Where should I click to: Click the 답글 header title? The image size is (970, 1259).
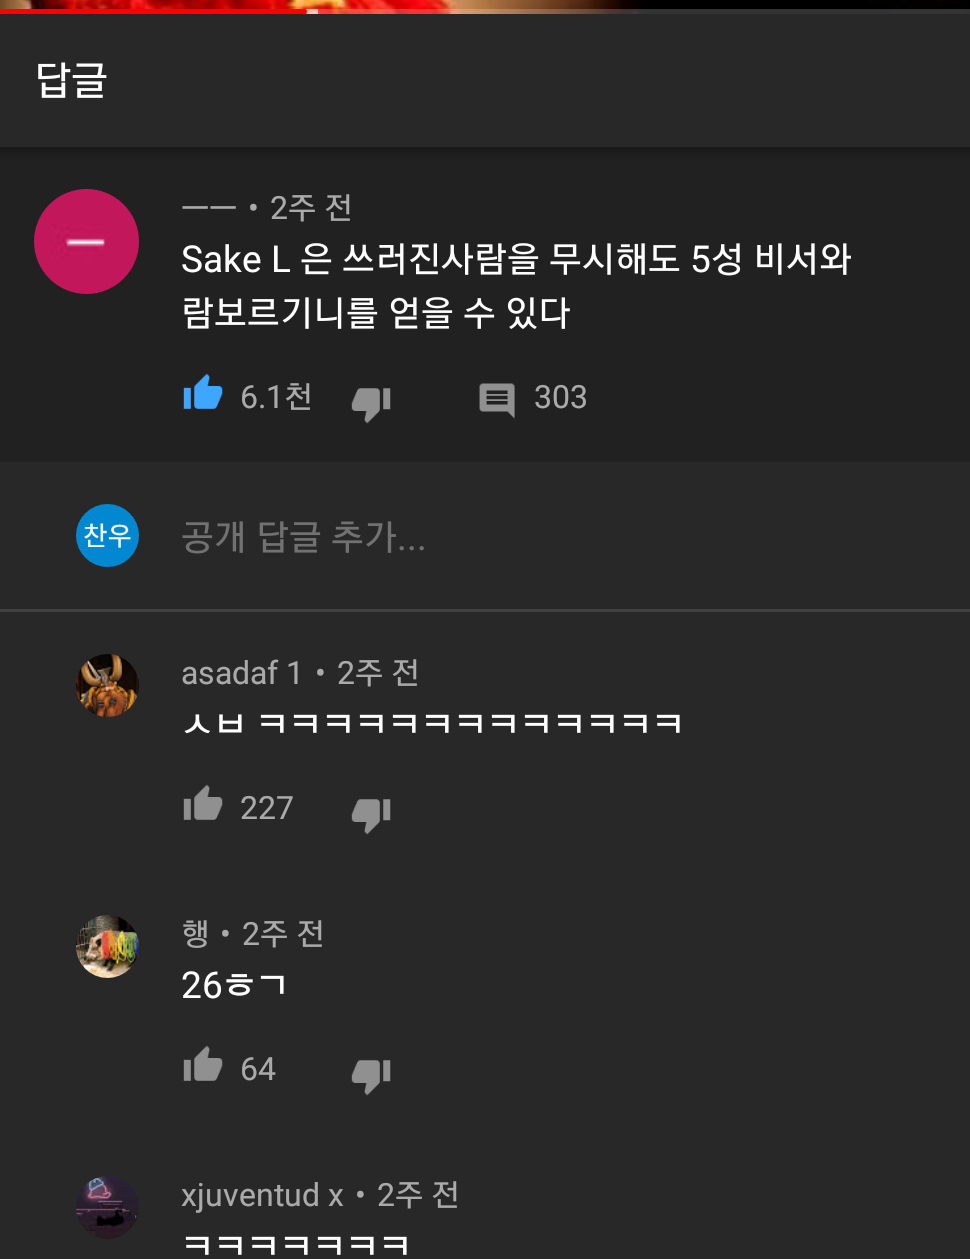[x=72, y=80]
